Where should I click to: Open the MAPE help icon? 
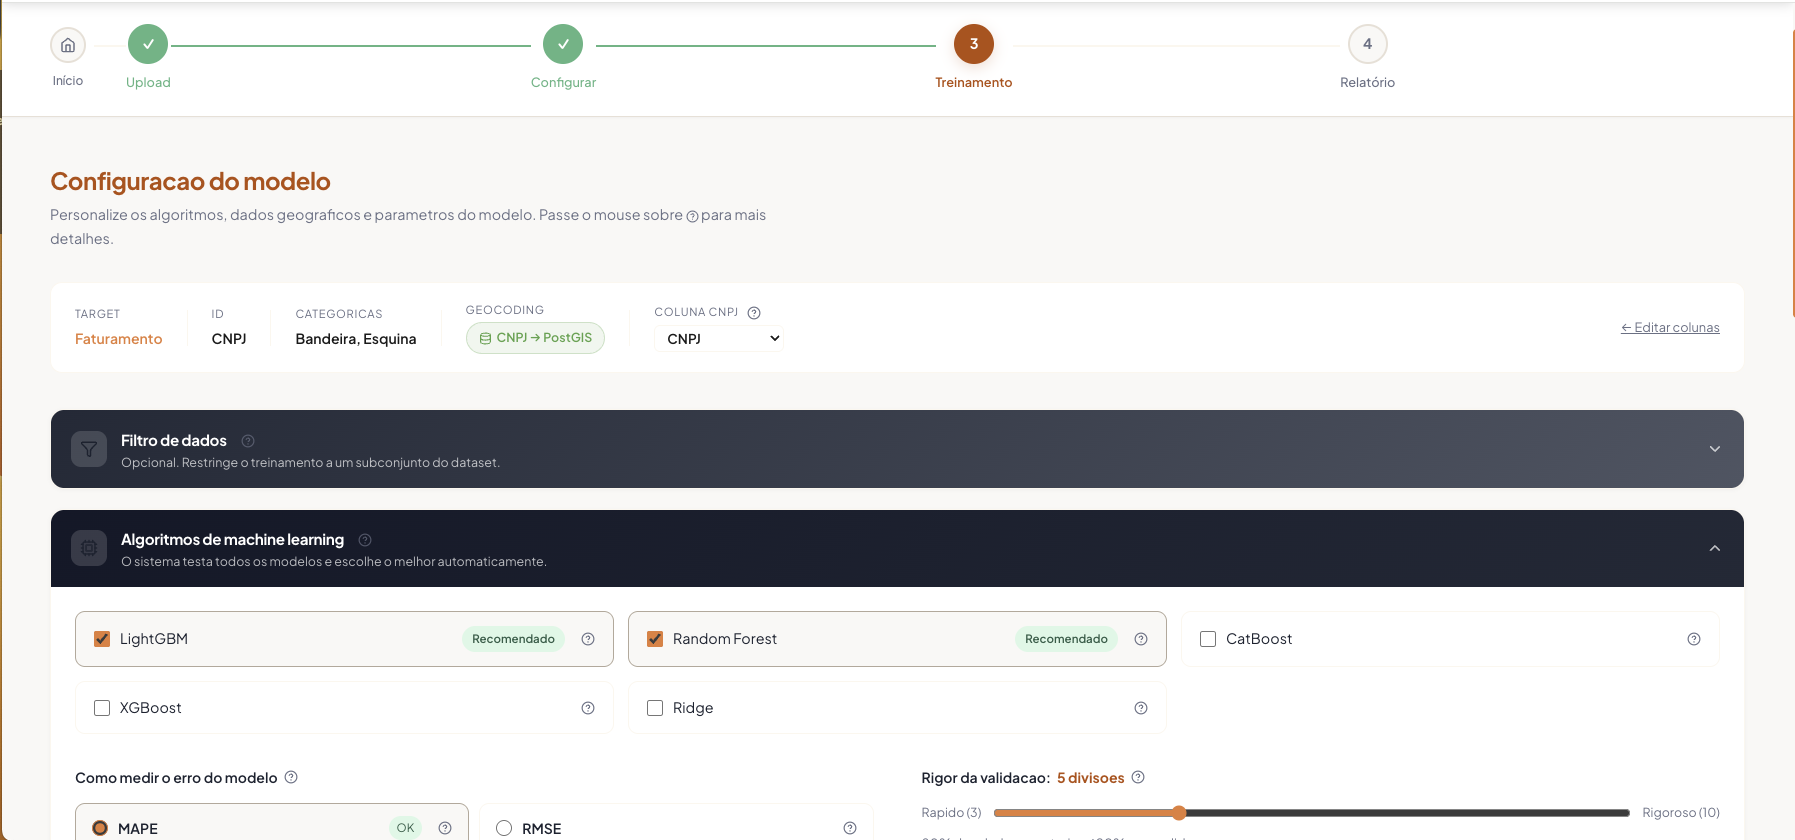pyautogui.click(x=445, y=828)
